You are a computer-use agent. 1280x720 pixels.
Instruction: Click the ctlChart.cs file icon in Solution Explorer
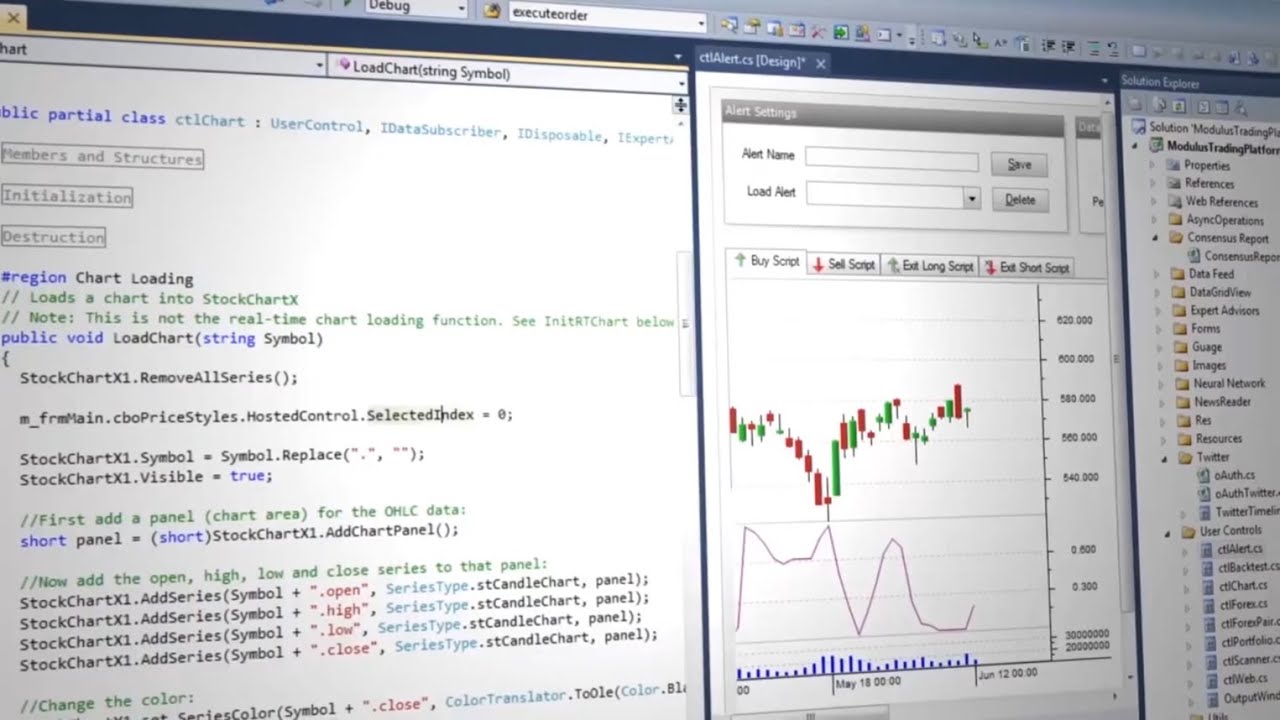point(1206,586)
